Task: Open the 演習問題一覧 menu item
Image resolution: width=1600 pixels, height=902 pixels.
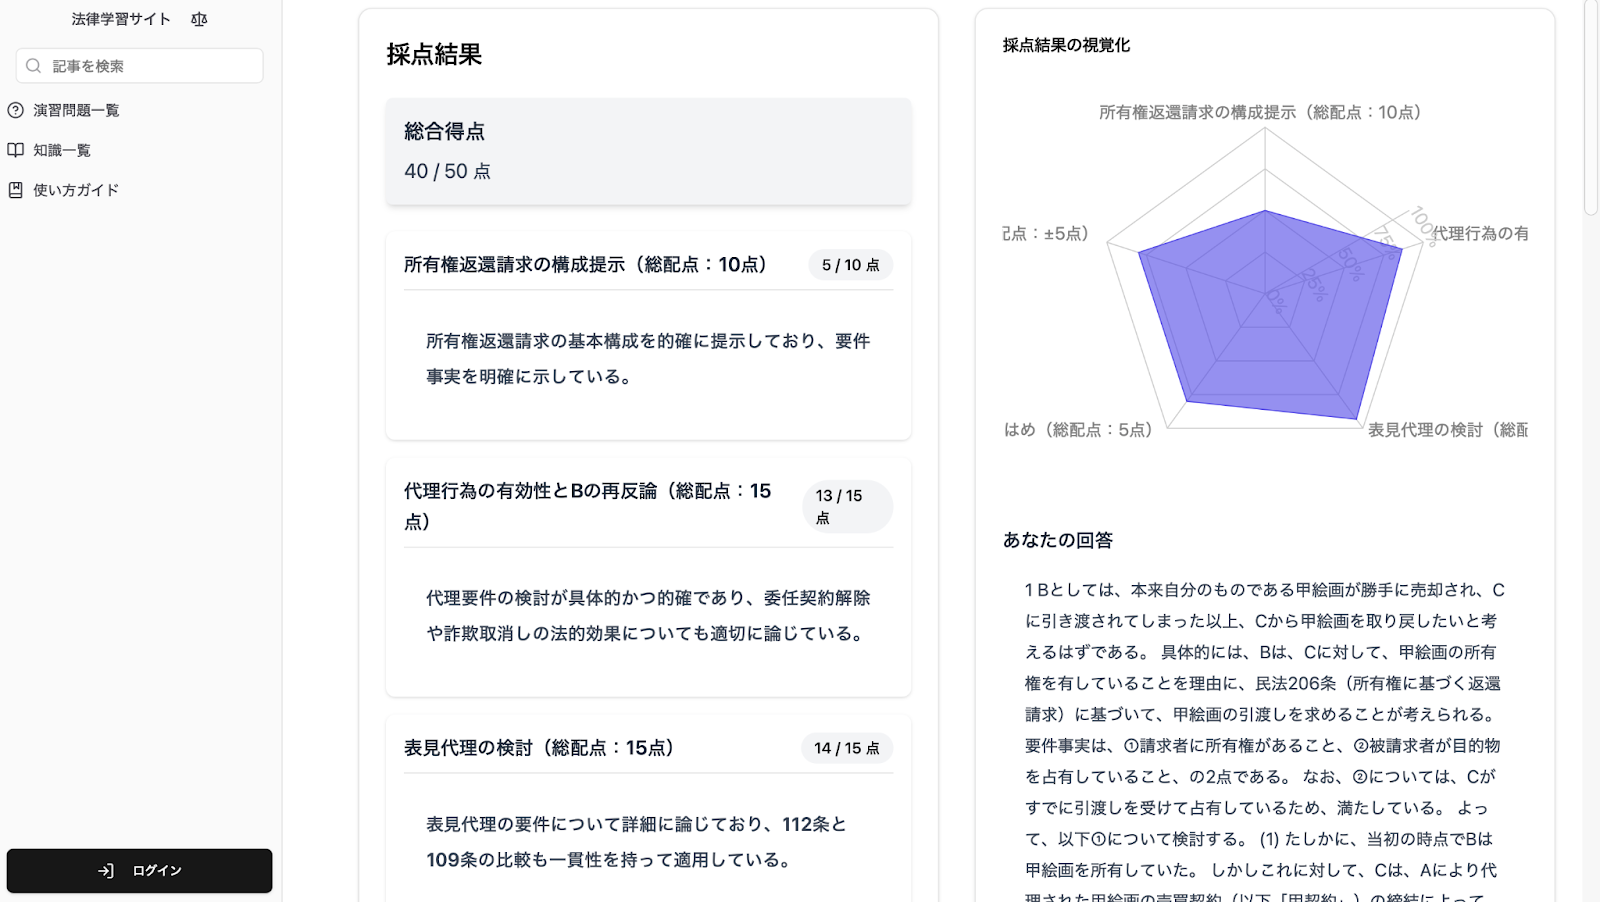Action: pyautogui.click(x=76, y=110)
